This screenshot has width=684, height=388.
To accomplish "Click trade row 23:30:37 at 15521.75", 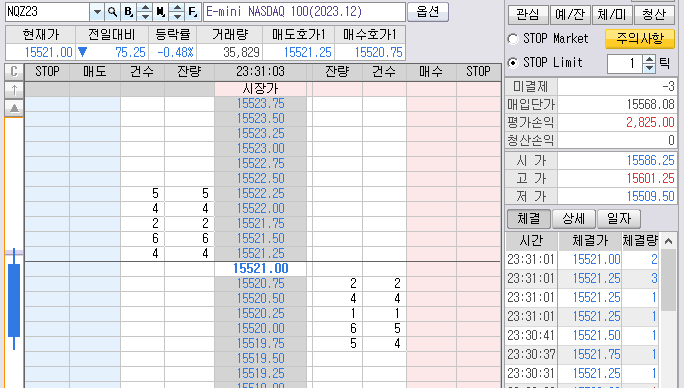I will (x=582, y=354).
